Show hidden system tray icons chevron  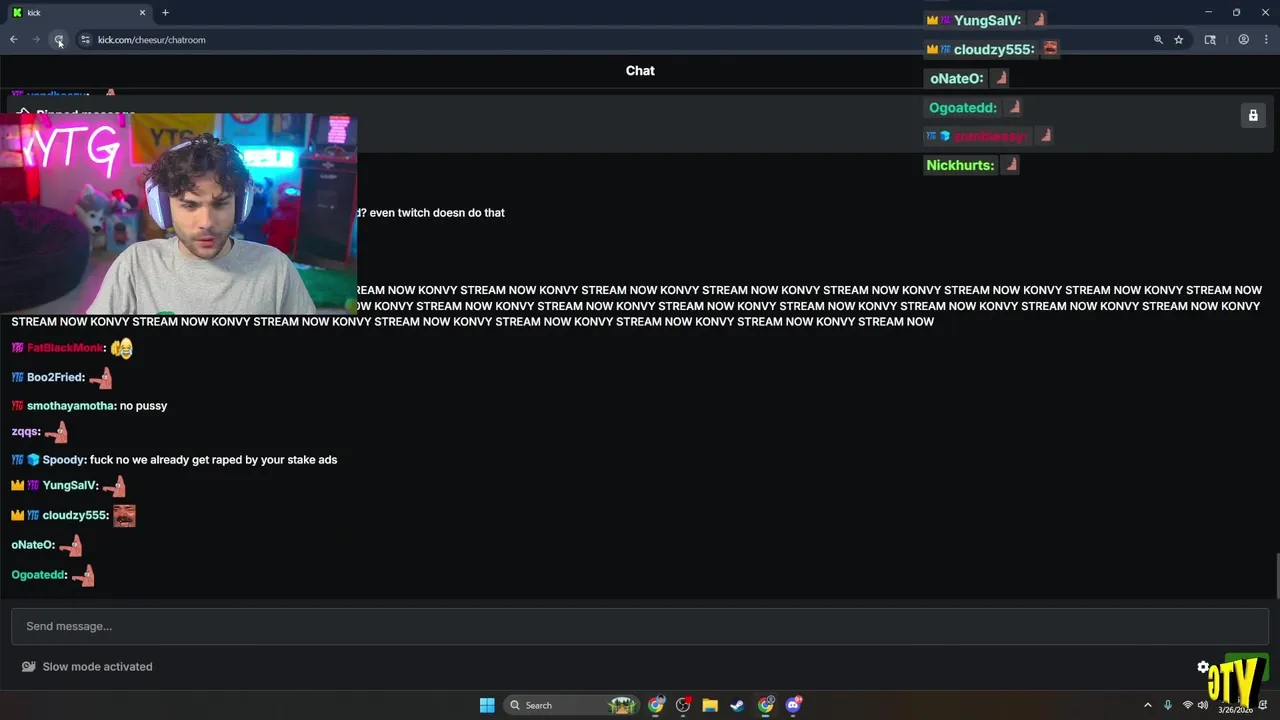coord(1147,705)
